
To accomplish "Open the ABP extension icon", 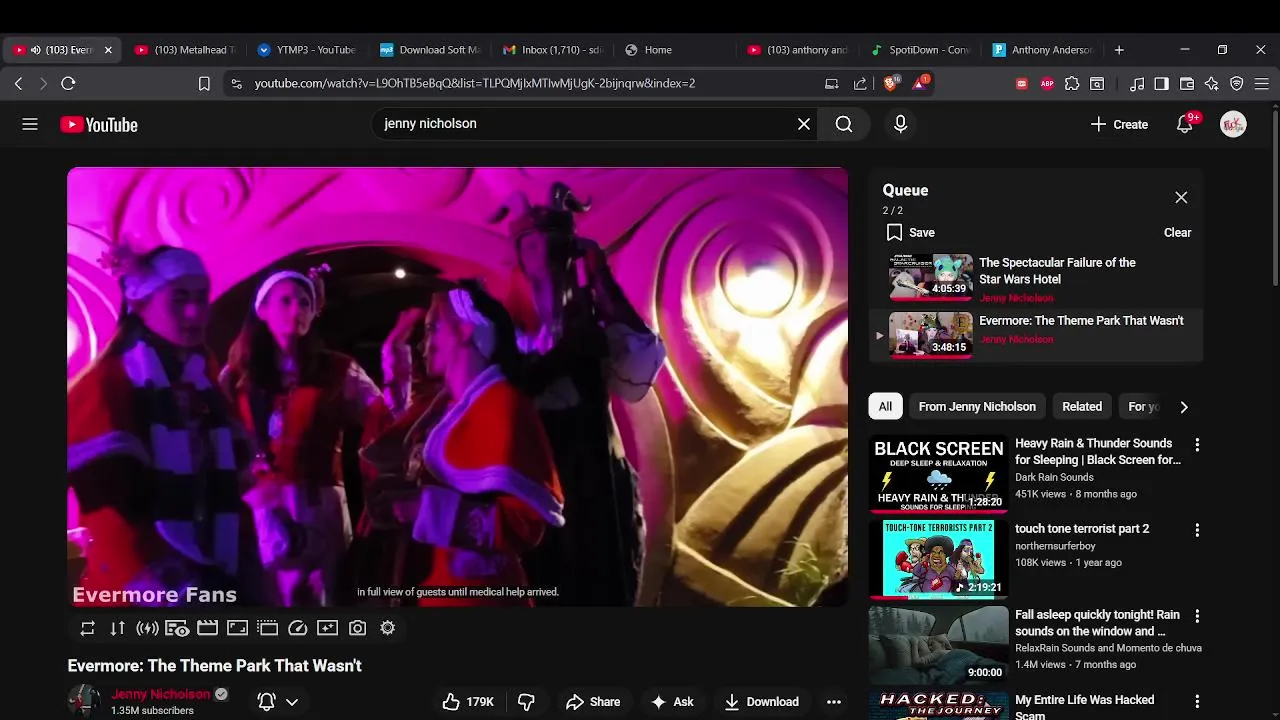I will tap(1047, 84).
